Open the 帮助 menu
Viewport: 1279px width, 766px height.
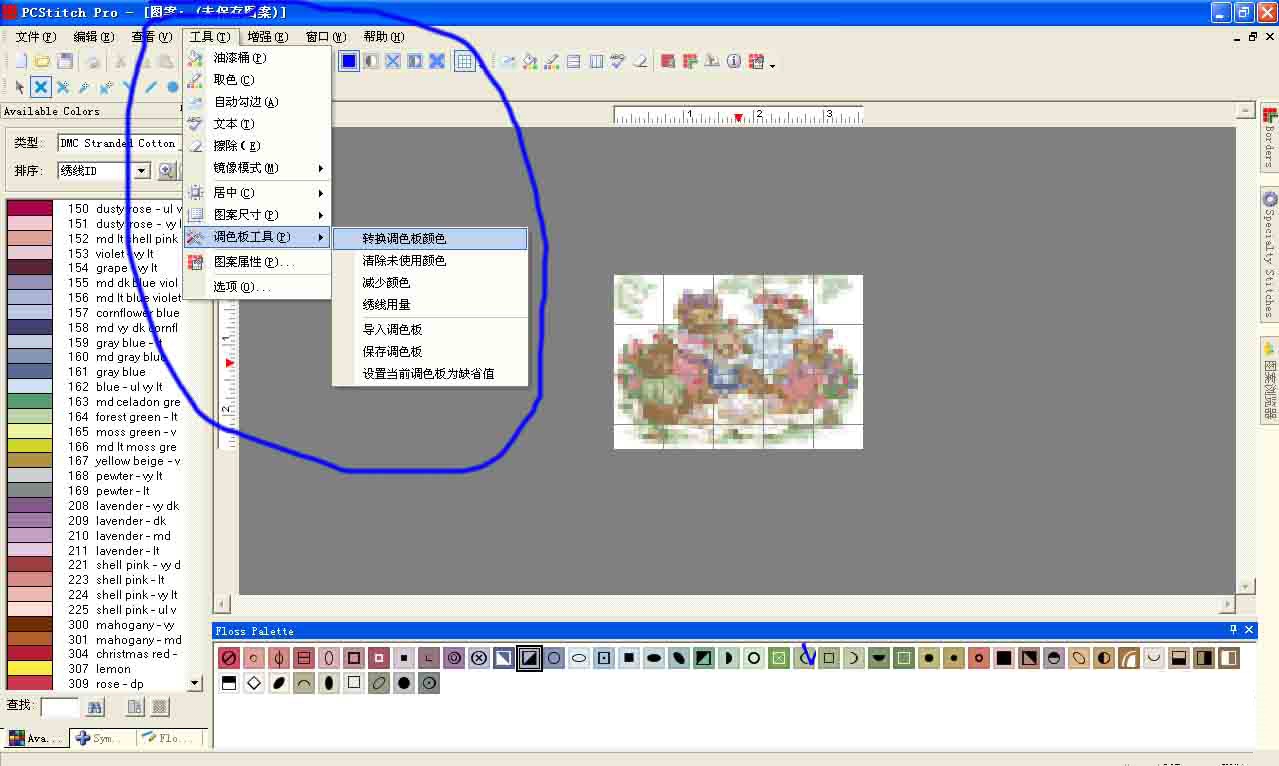382,36
